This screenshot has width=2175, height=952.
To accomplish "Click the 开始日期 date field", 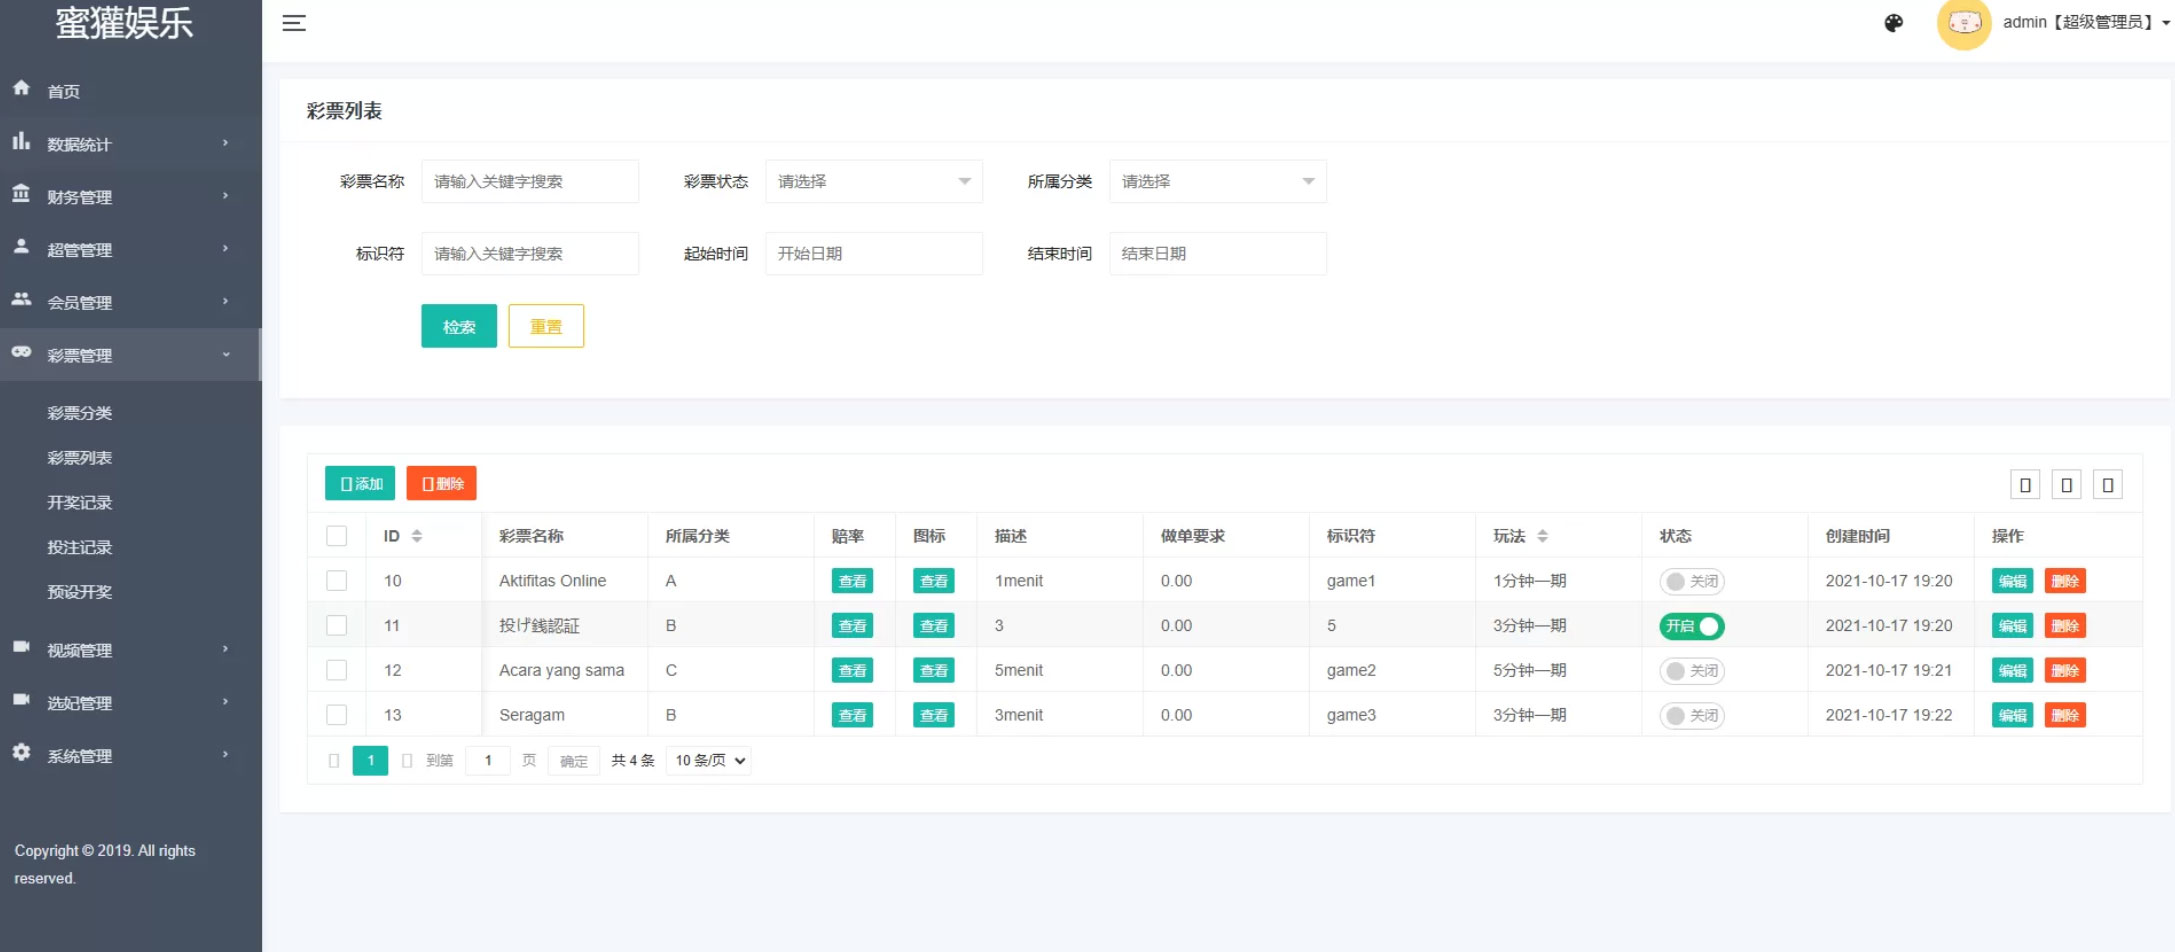I will coord(874,254).
